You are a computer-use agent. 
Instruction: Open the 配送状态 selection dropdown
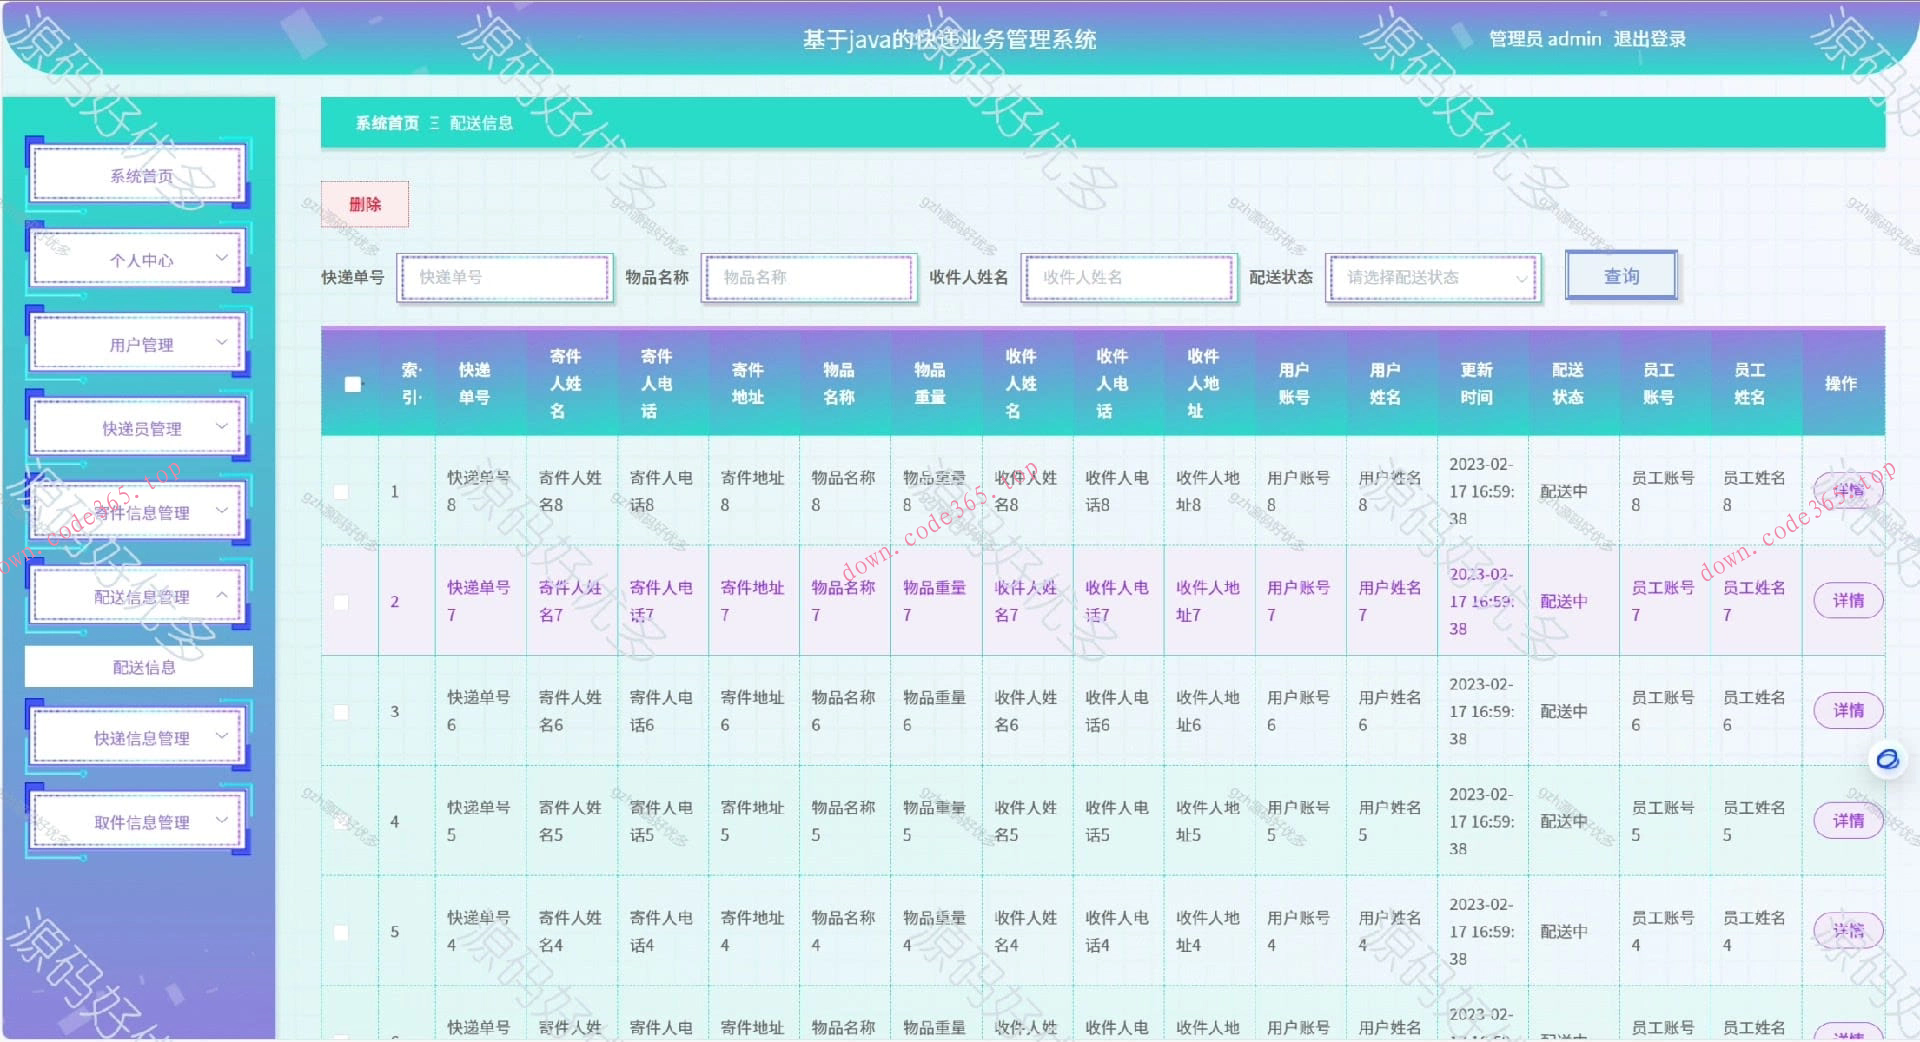coord(1433,277)
